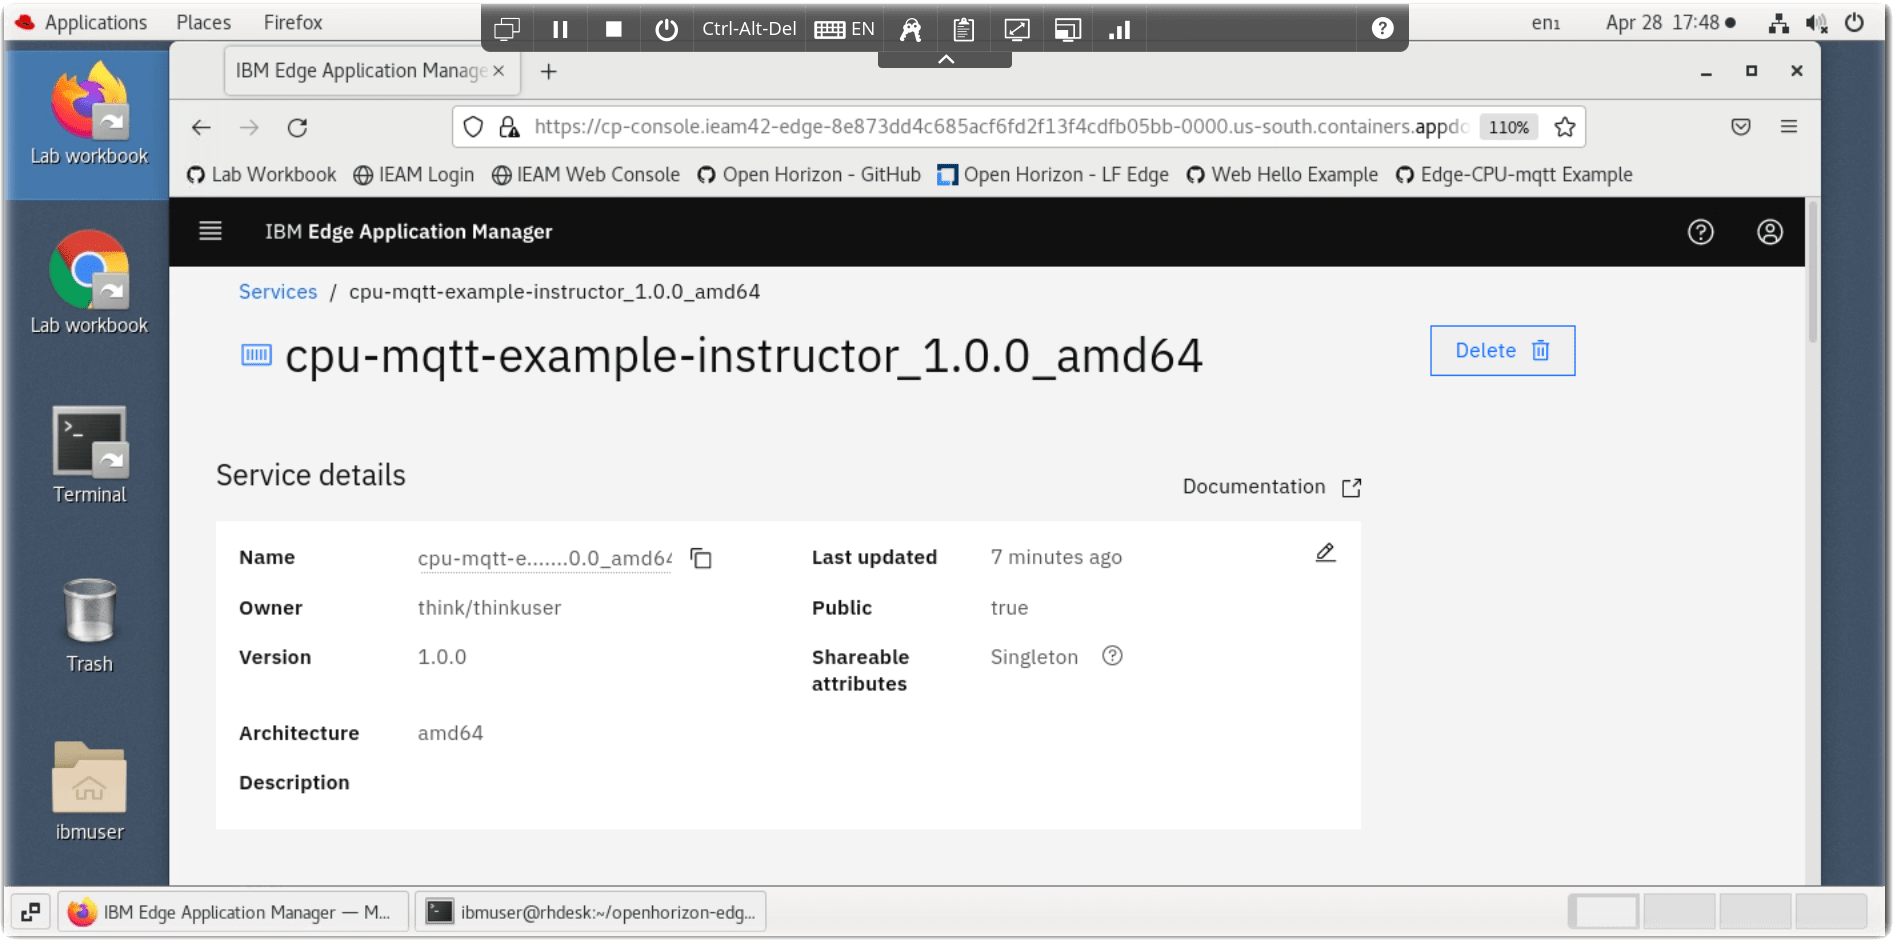Click the show desktop button in taskbar
The height and width of the screenshot is (940, 1893).
point(30,912)
